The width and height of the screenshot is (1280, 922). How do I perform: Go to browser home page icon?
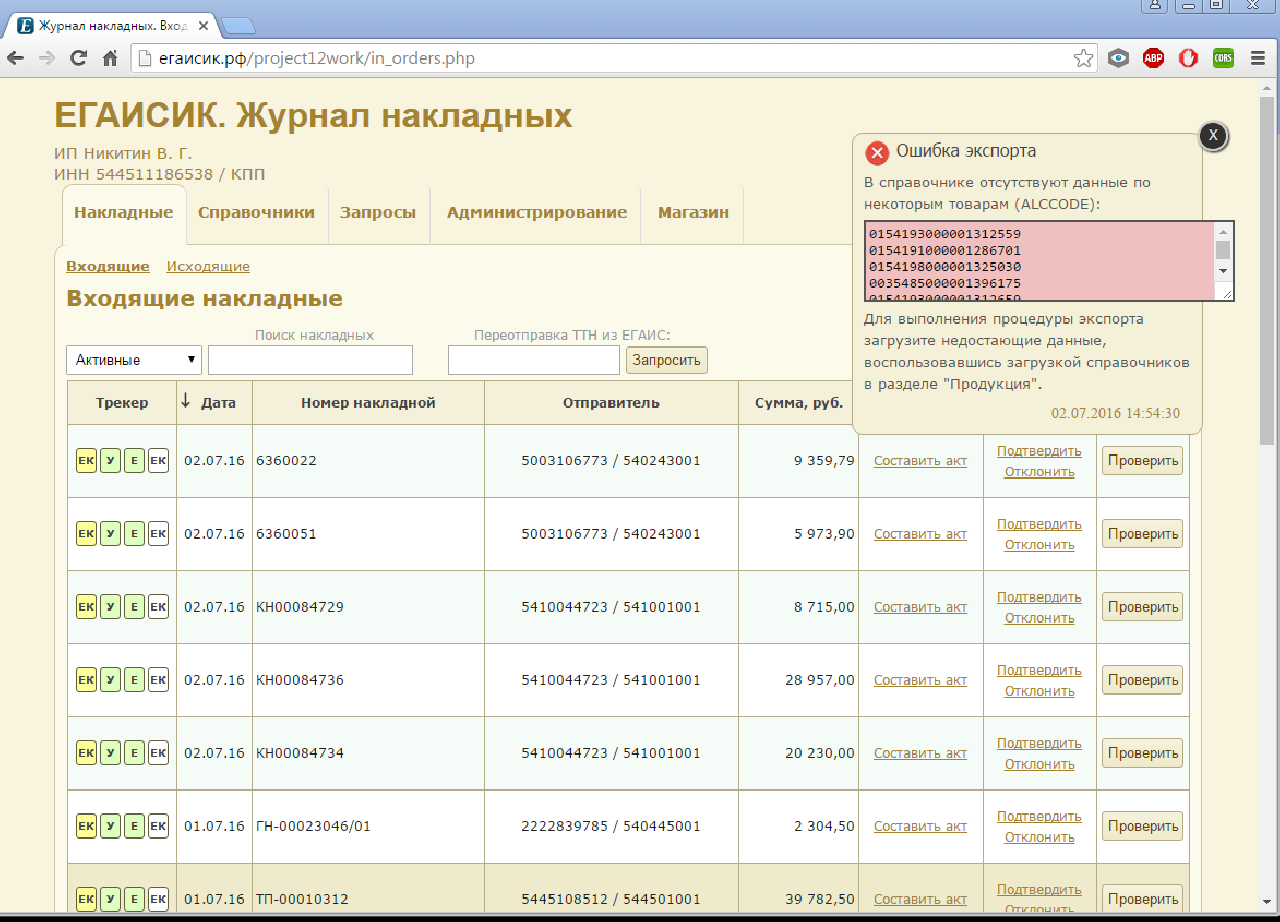click(x=110, y=58)
